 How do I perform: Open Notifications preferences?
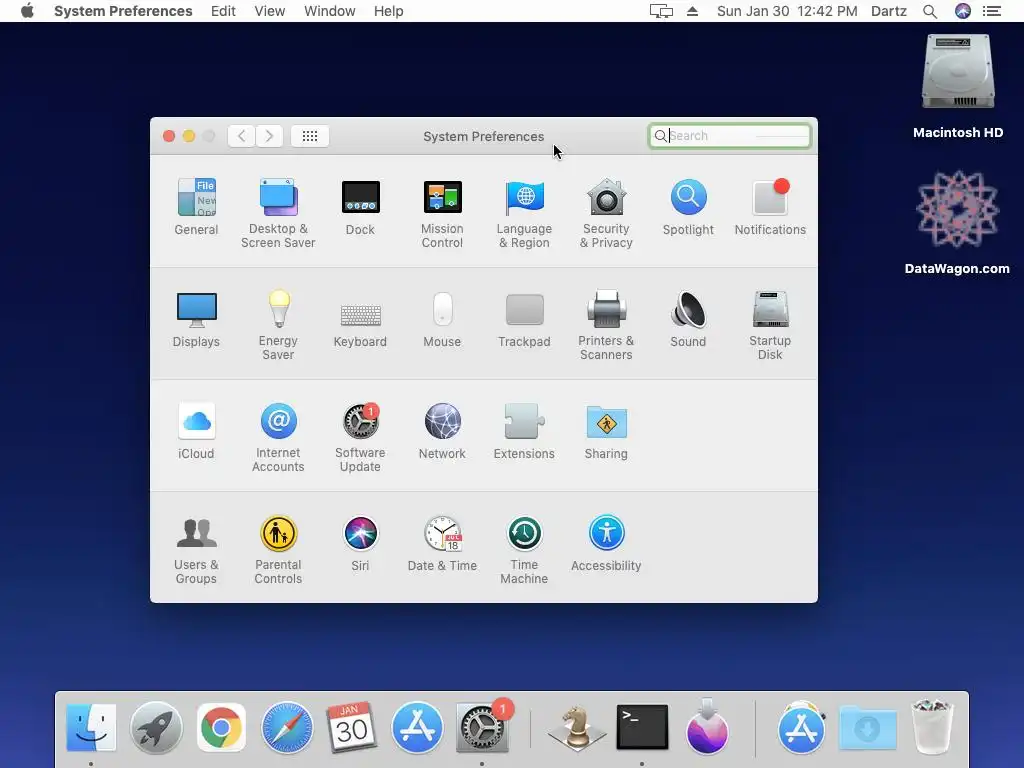[x=770, y=206]
